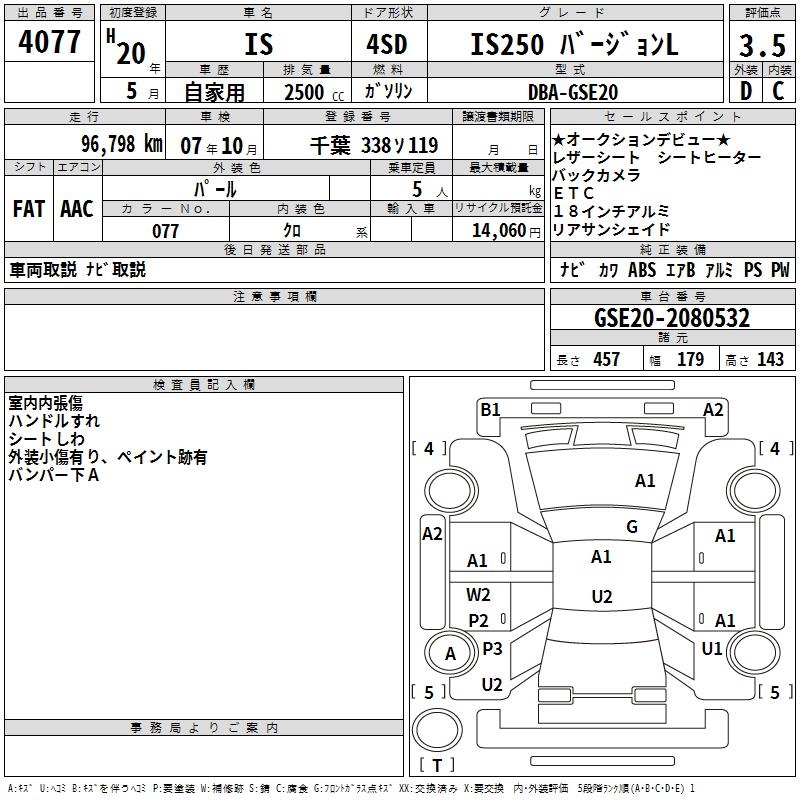Click the chassis number GSE20-2080532
The image size is (800, 800).
[x=671, y=319]
